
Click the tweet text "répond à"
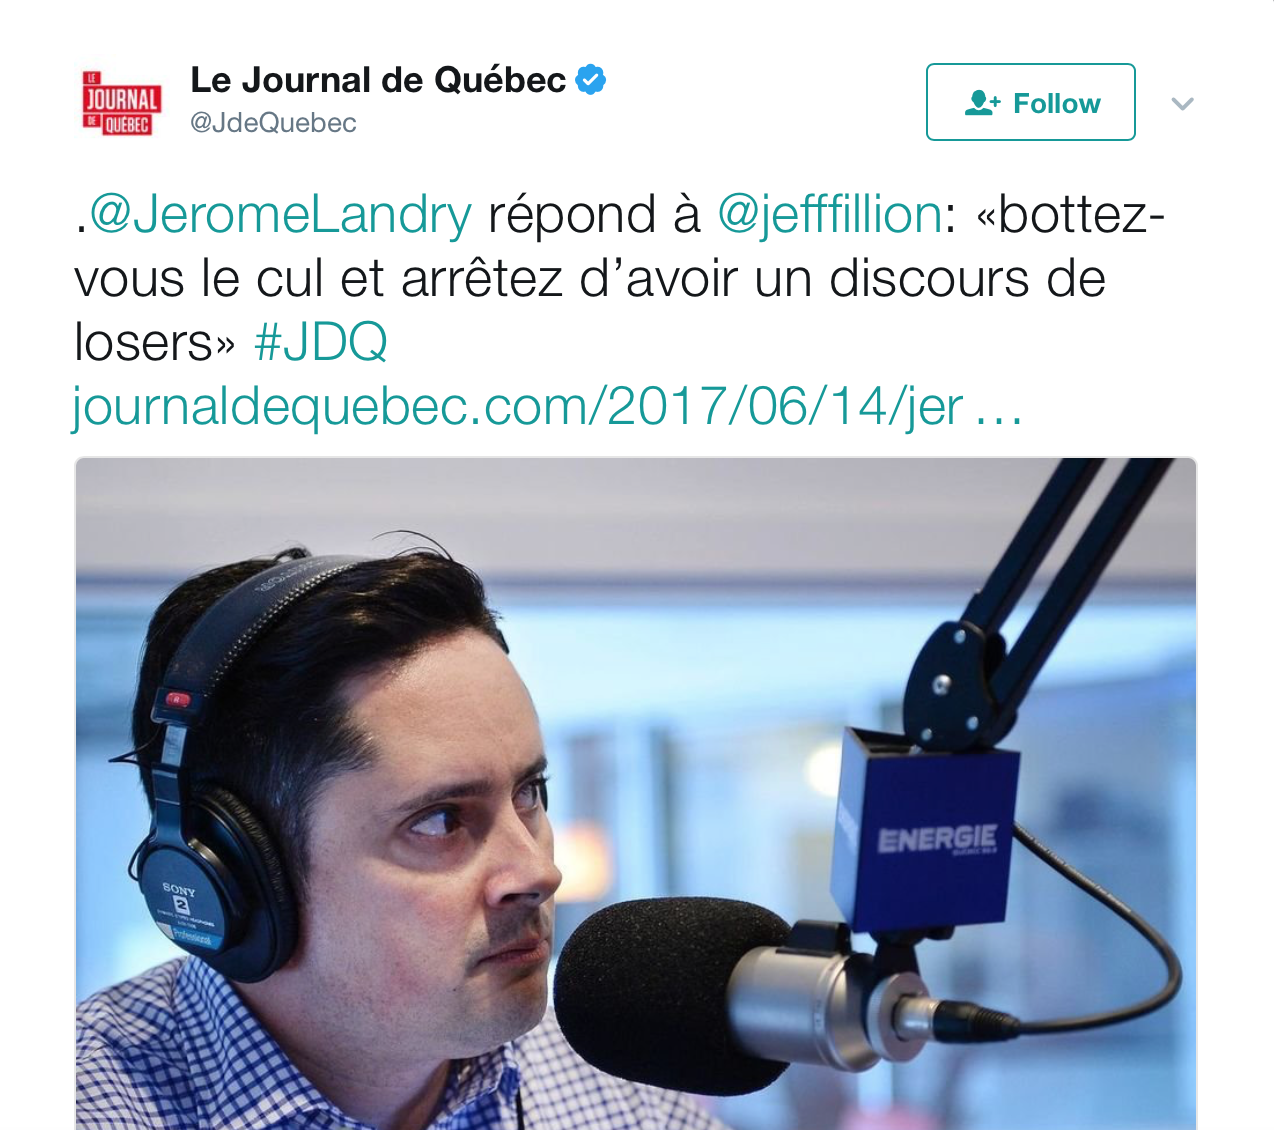(x=594, y=216)
